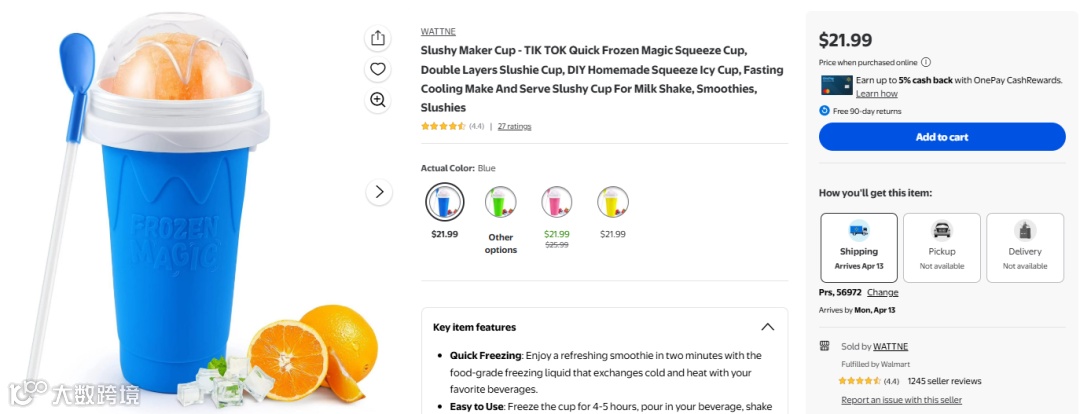Add item to favorites with heart icon

(377, 69)
